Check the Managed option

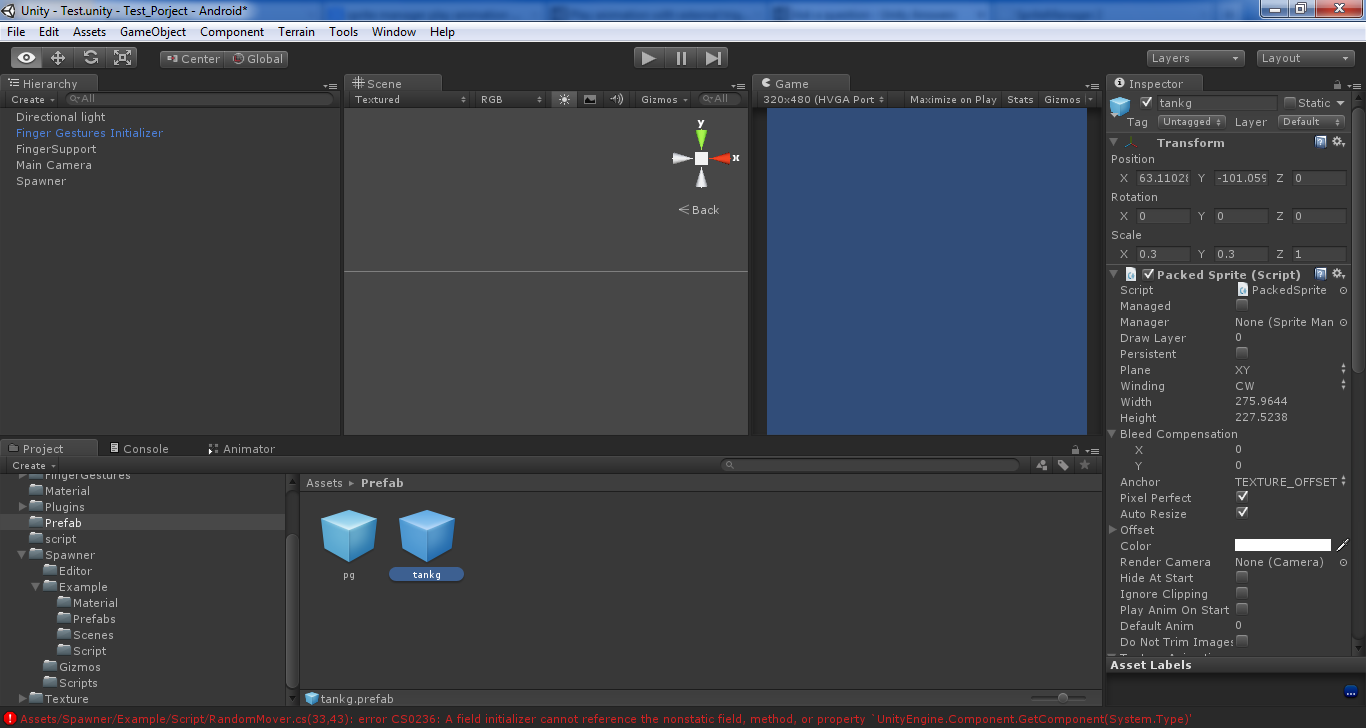(x=1242, y=305)
